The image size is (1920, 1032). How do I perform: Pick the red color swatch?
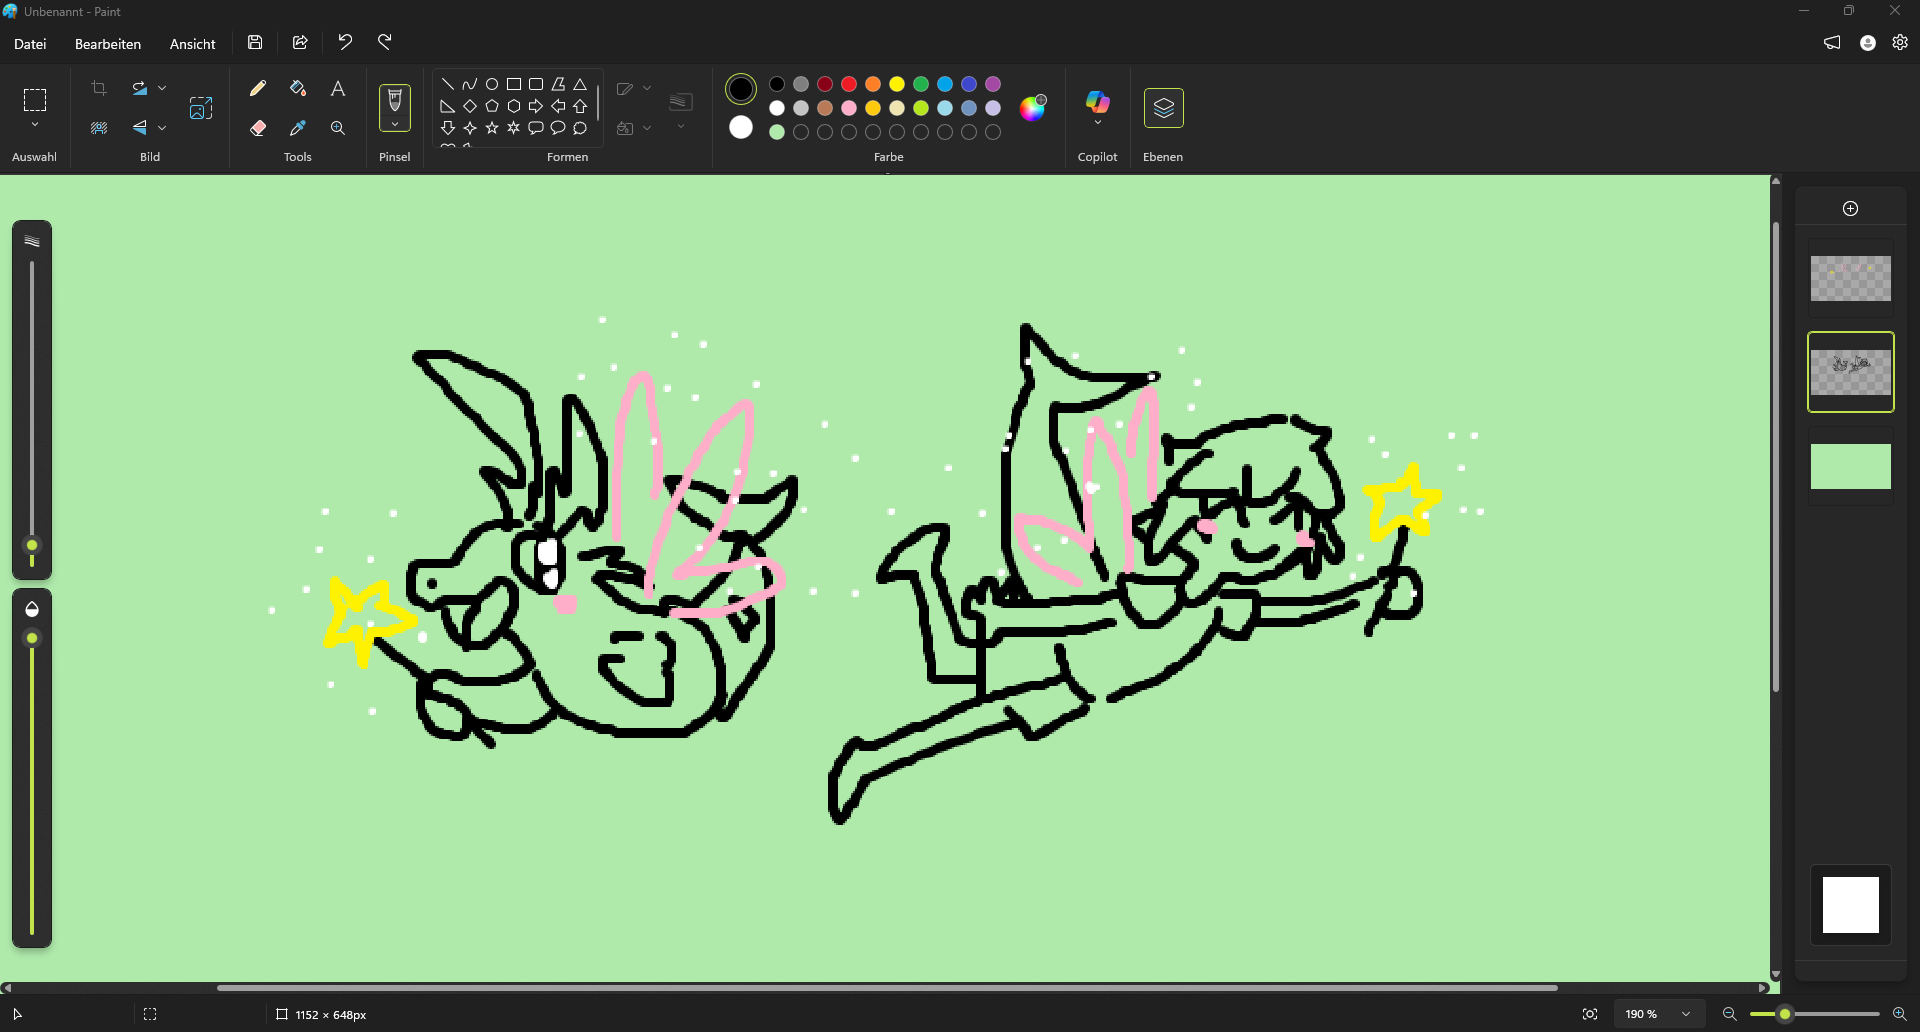click(x=849, y=84)
